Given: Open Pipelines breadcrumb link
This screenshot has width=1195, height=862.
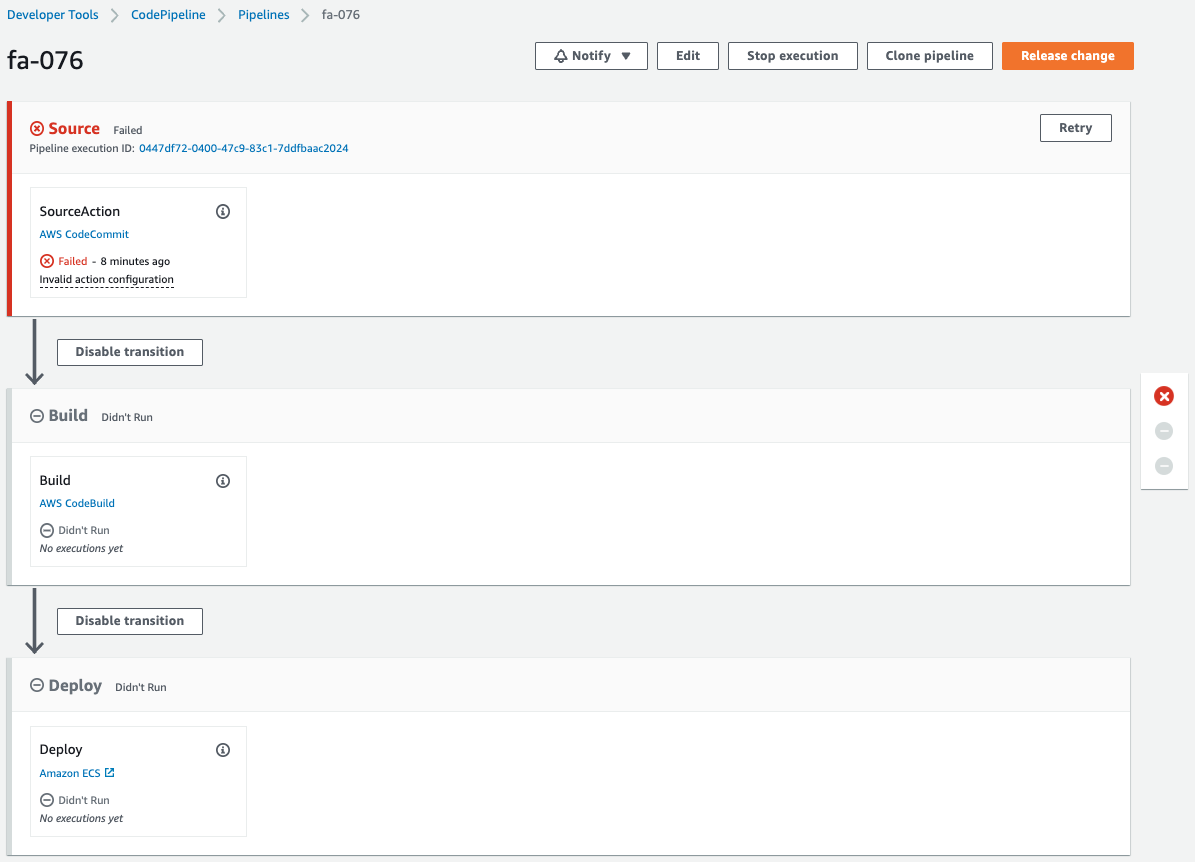Looking at the screenshot, I should click(264, 15).
